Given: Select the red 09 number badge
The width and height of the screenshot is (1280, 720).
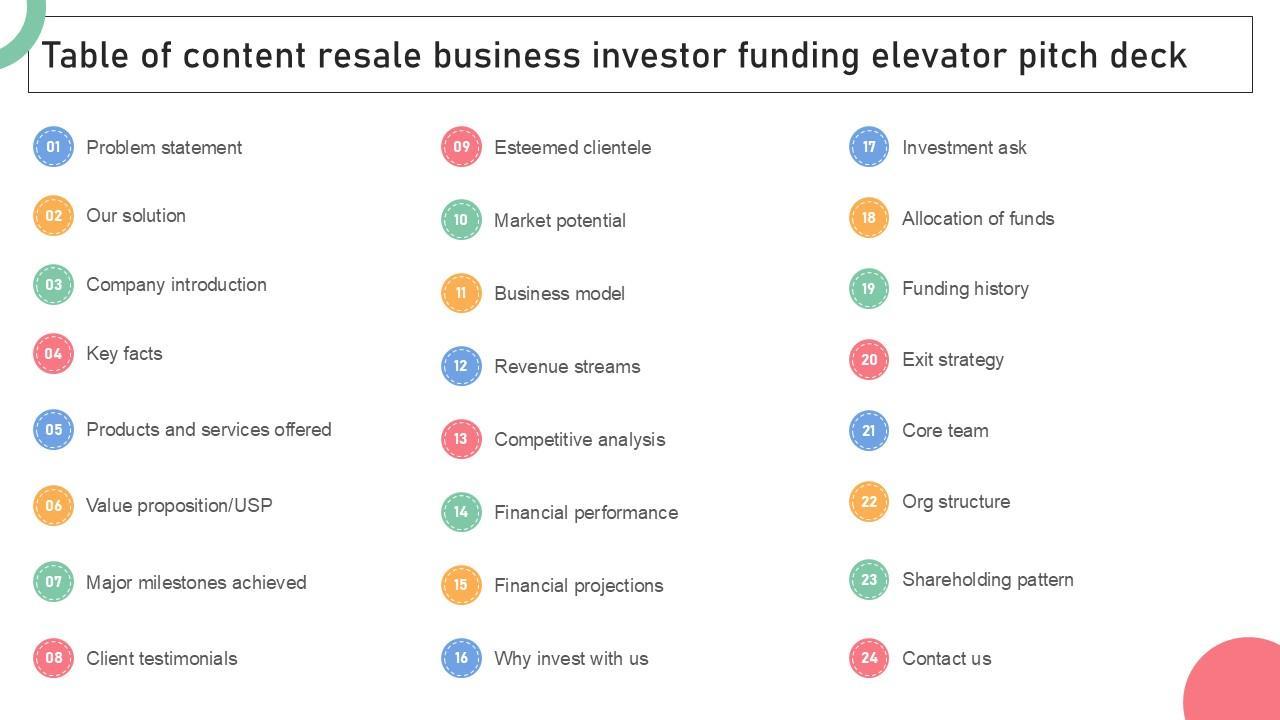Looking at the screenshot, I should coord(461,147).
